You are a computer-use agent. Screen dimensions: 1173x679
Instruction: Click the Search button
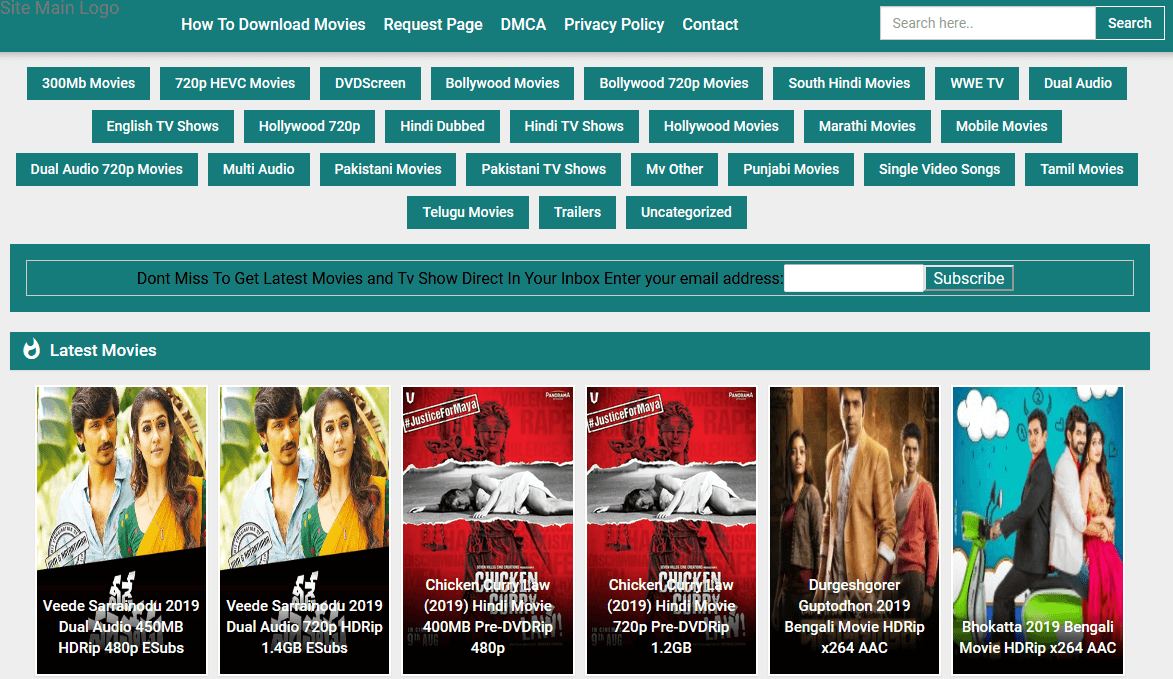pos(1130,23)
